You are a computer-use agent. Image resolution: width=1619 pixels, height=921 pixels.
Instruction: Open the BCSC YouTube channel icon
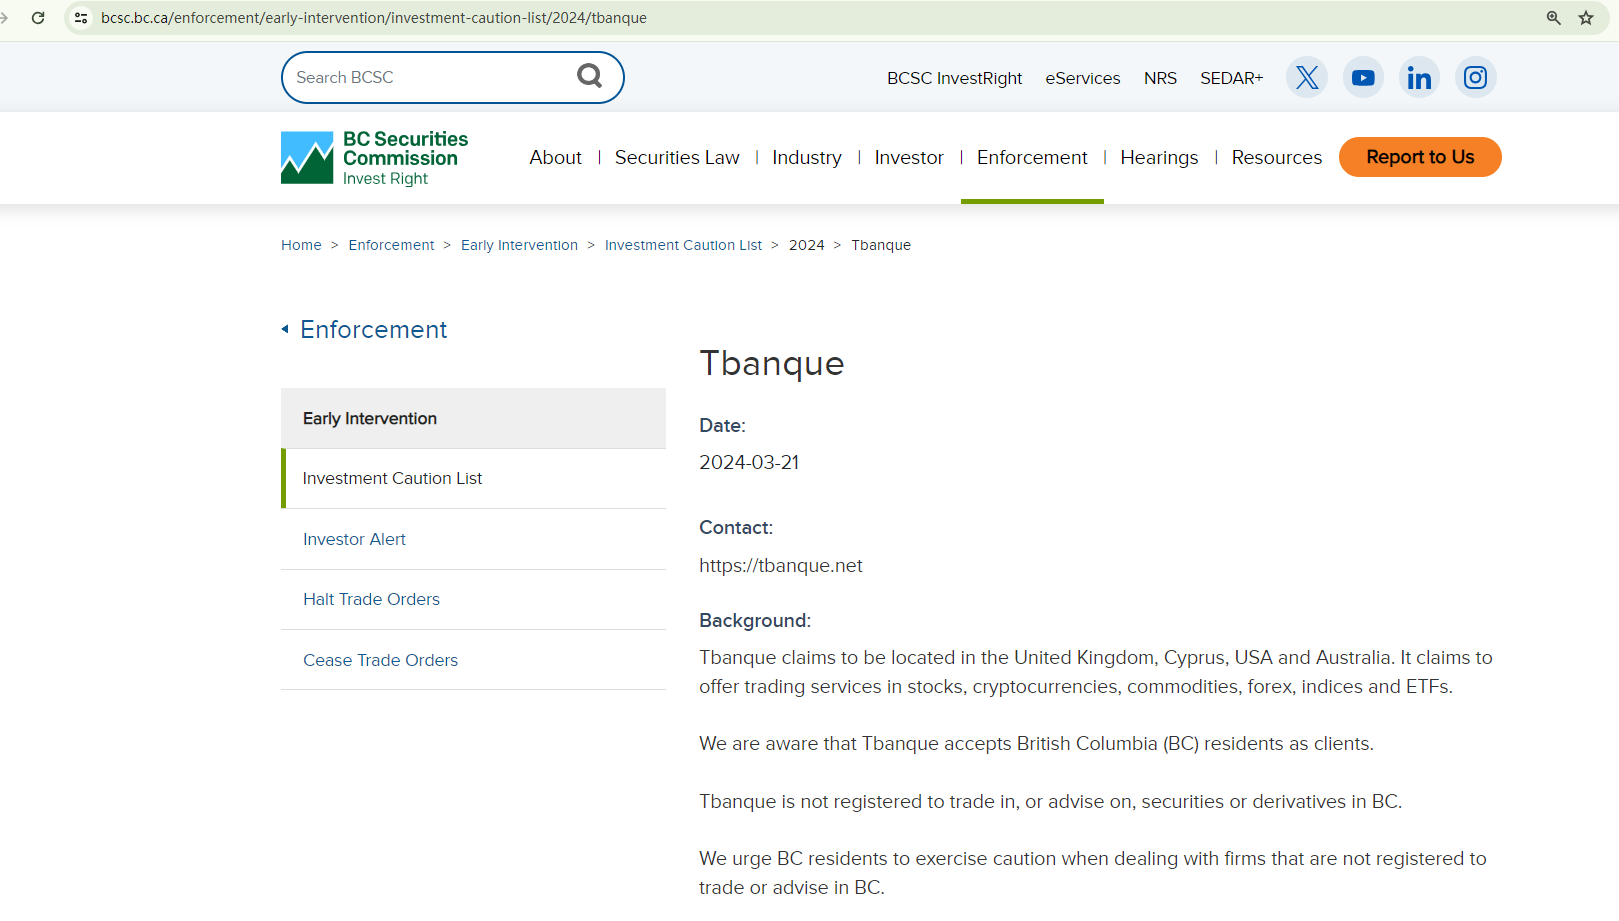[x=1362, y=78]
